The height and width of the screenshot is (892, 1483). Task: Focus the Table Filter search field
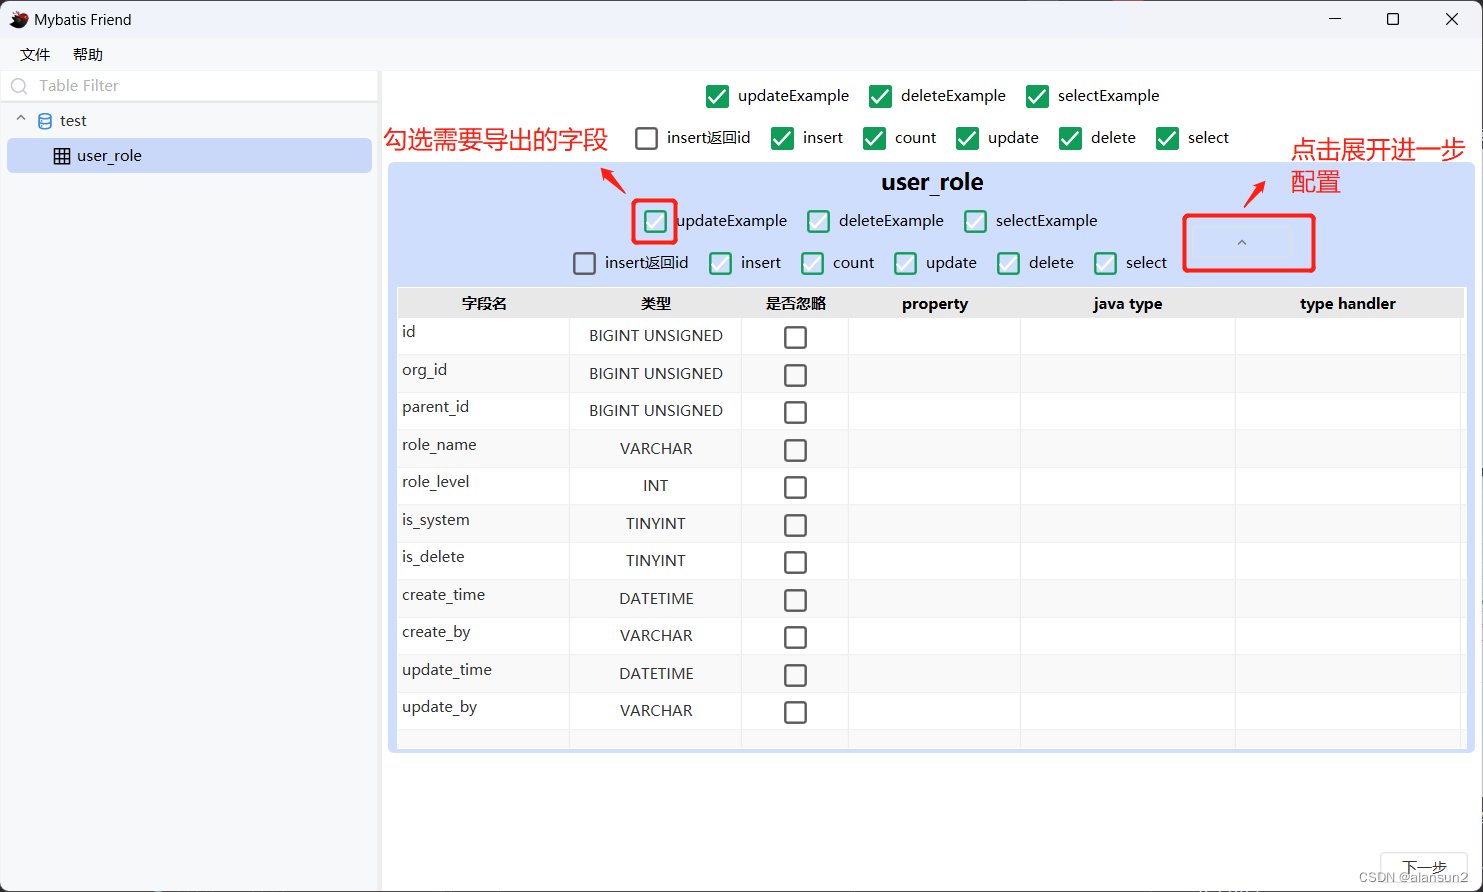pyautogui.click(x=190, y=86)
